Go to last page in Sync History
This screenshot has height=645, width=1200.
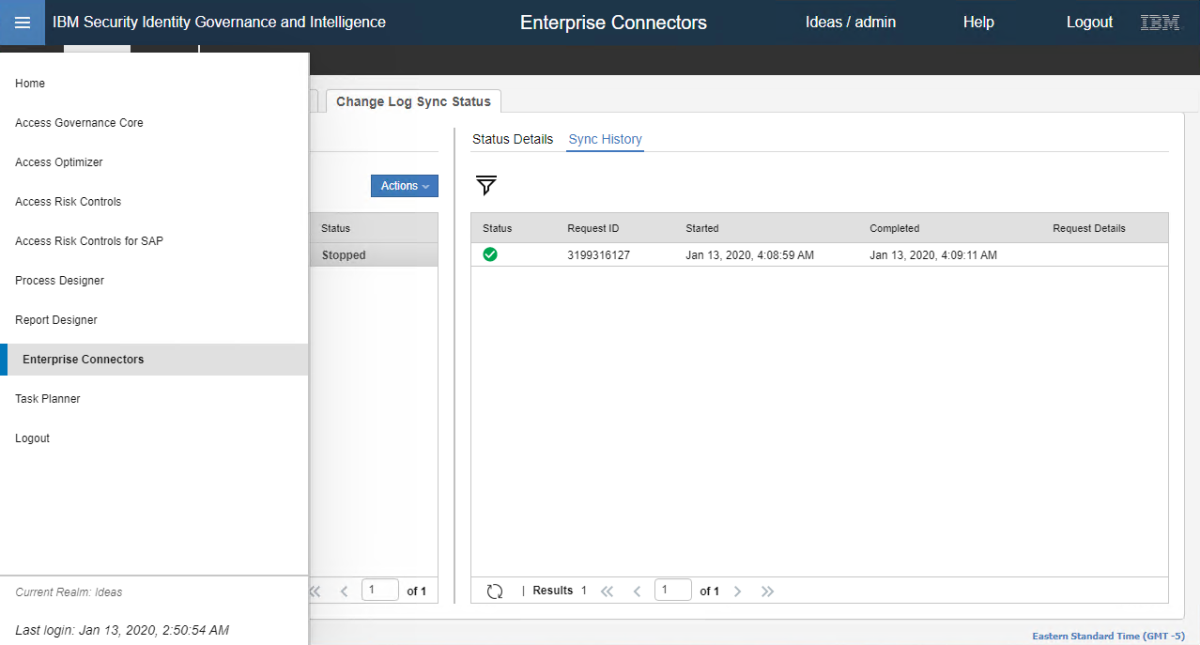click(x=767, y=591)
